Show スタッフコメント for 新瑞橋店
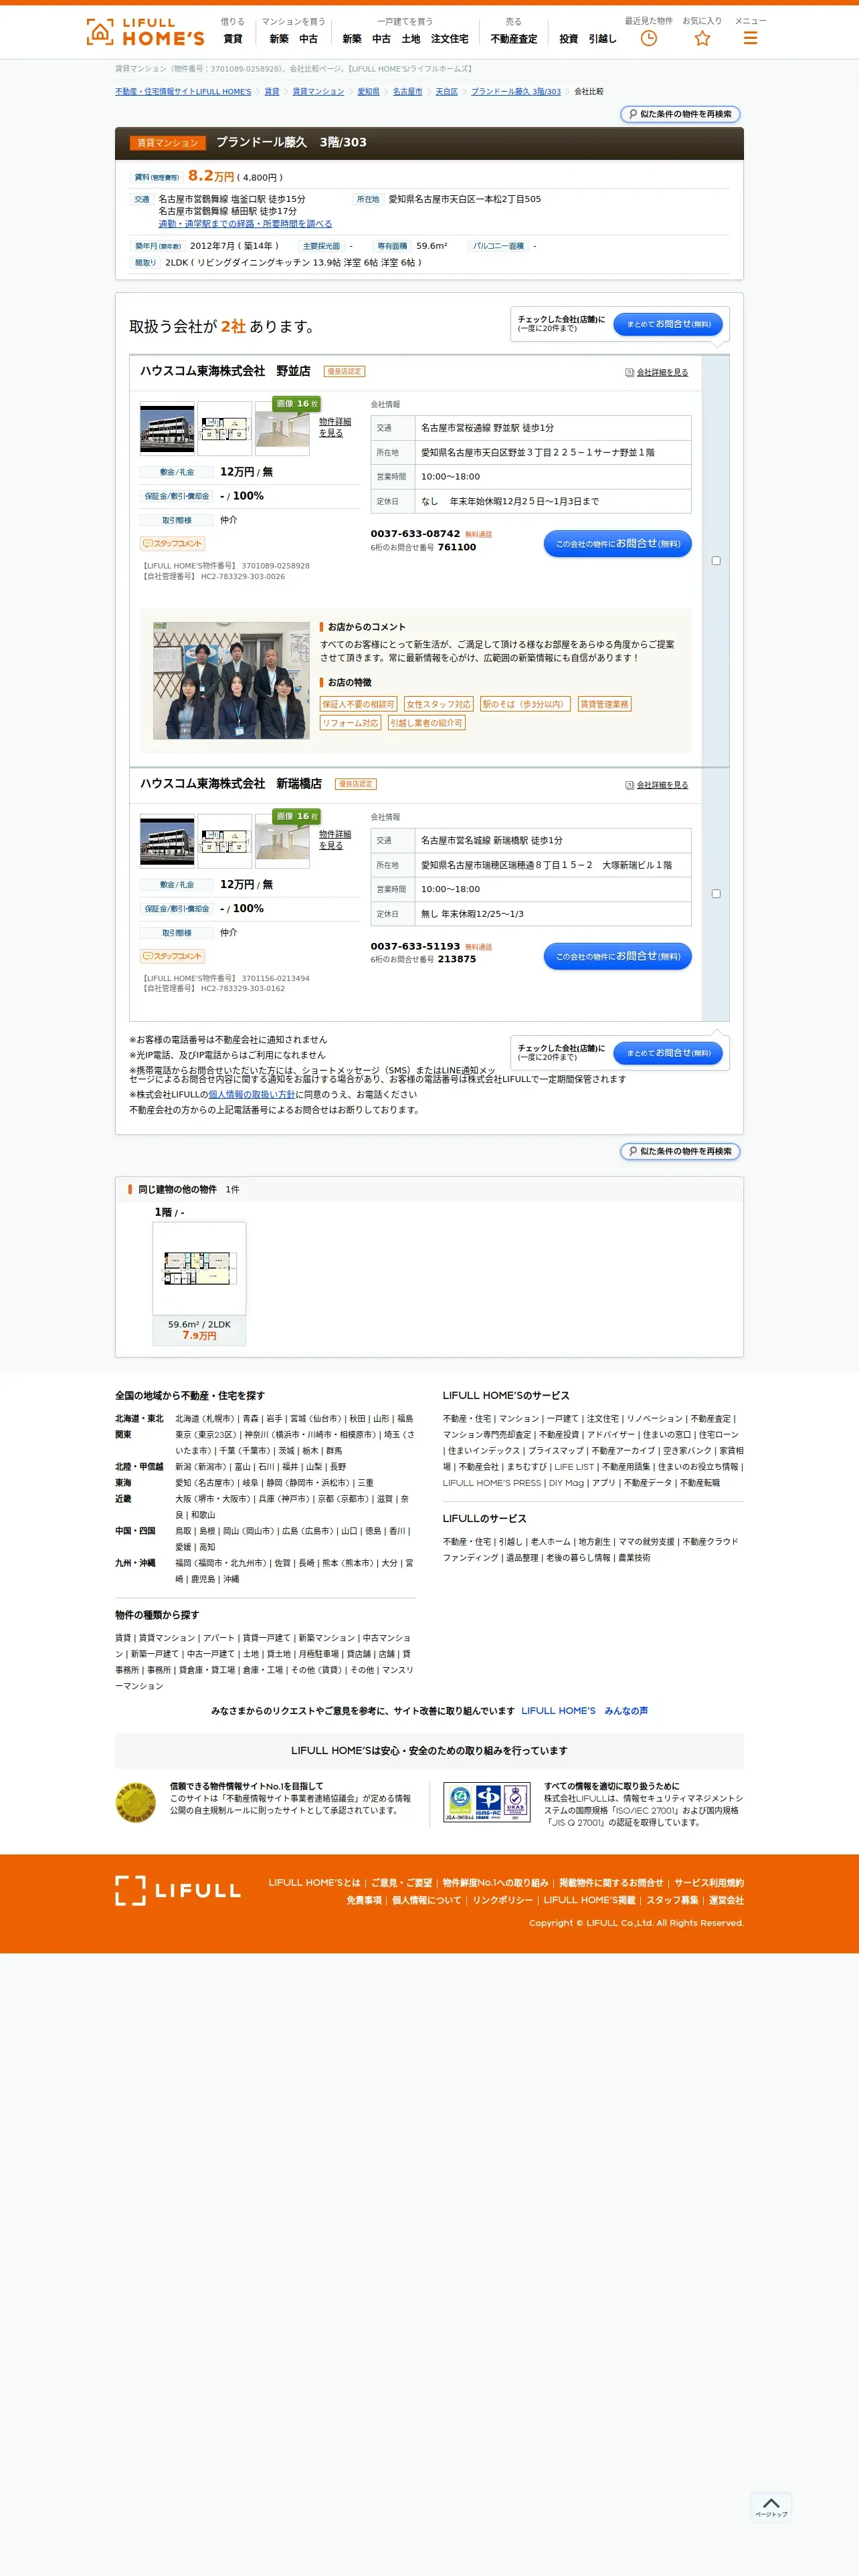859x2576 pixels. [x=173, y=956]
